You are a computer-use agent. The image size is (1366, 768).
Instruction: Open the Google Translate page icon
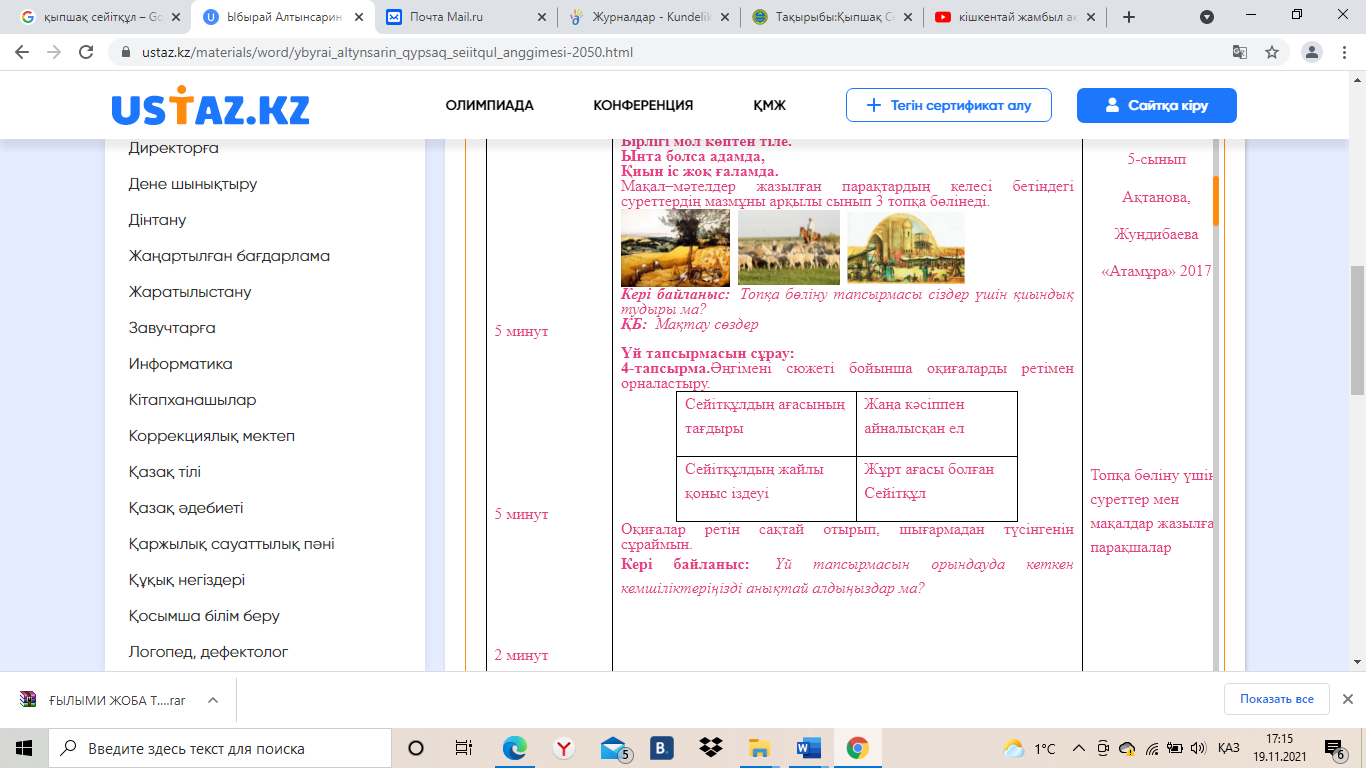1240,52
